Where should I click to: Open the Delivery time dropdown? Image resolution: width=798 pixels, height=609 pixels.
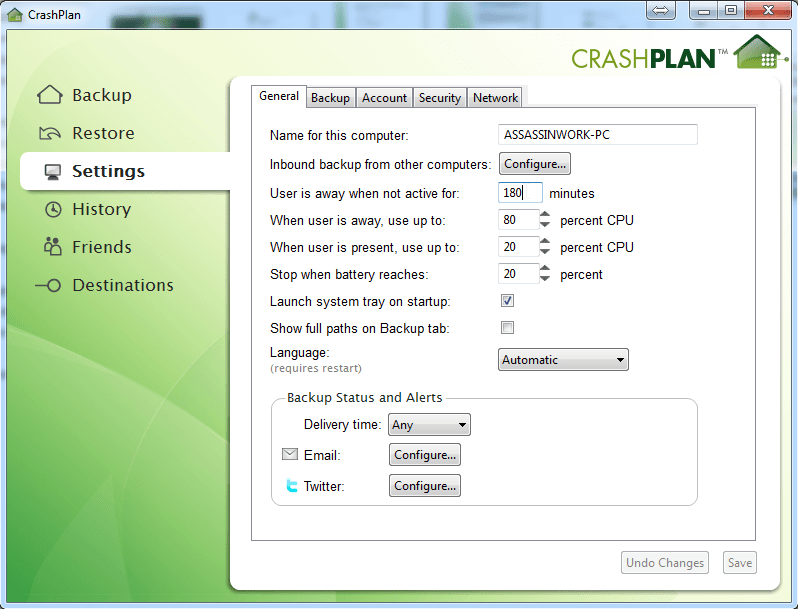click(429, 425)
